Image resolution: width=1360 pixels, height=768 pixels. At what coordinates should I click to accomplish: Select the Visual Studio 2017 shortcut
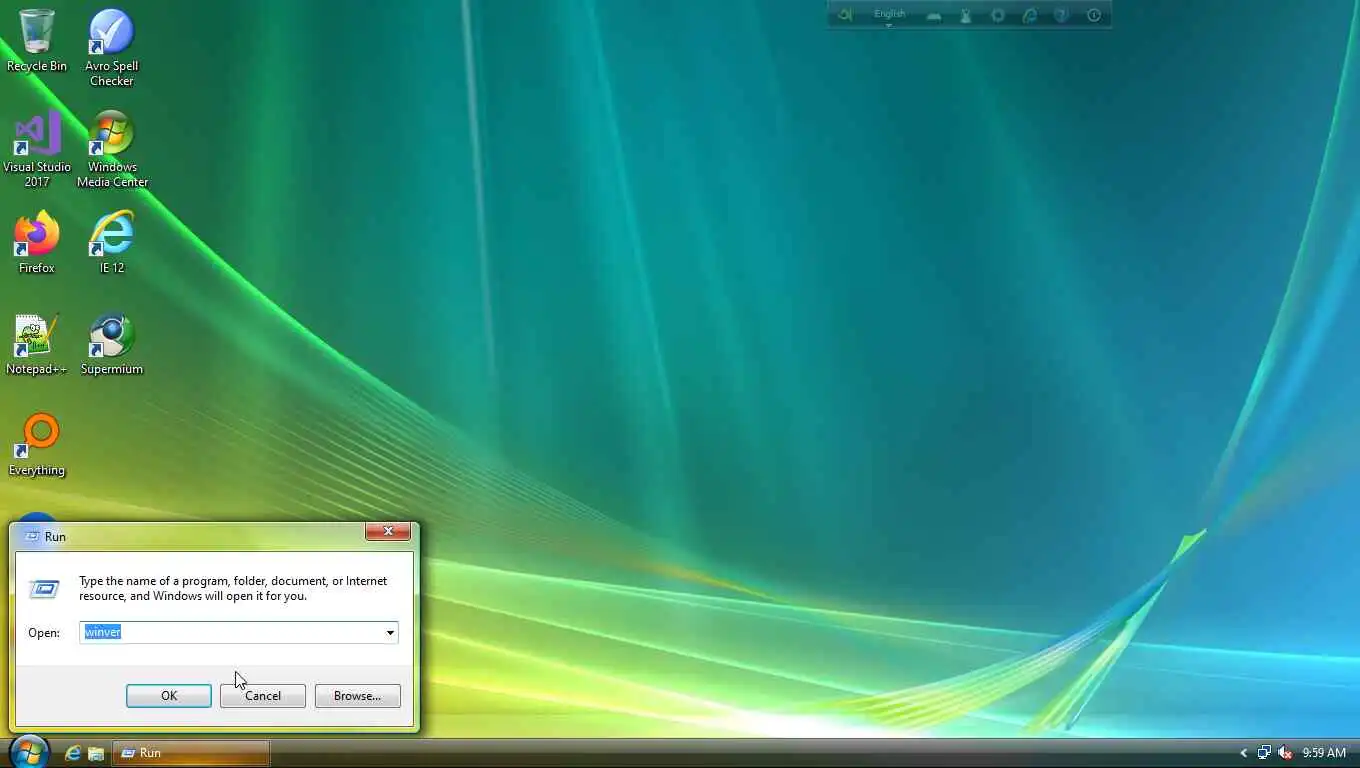[x=37, y=148]
